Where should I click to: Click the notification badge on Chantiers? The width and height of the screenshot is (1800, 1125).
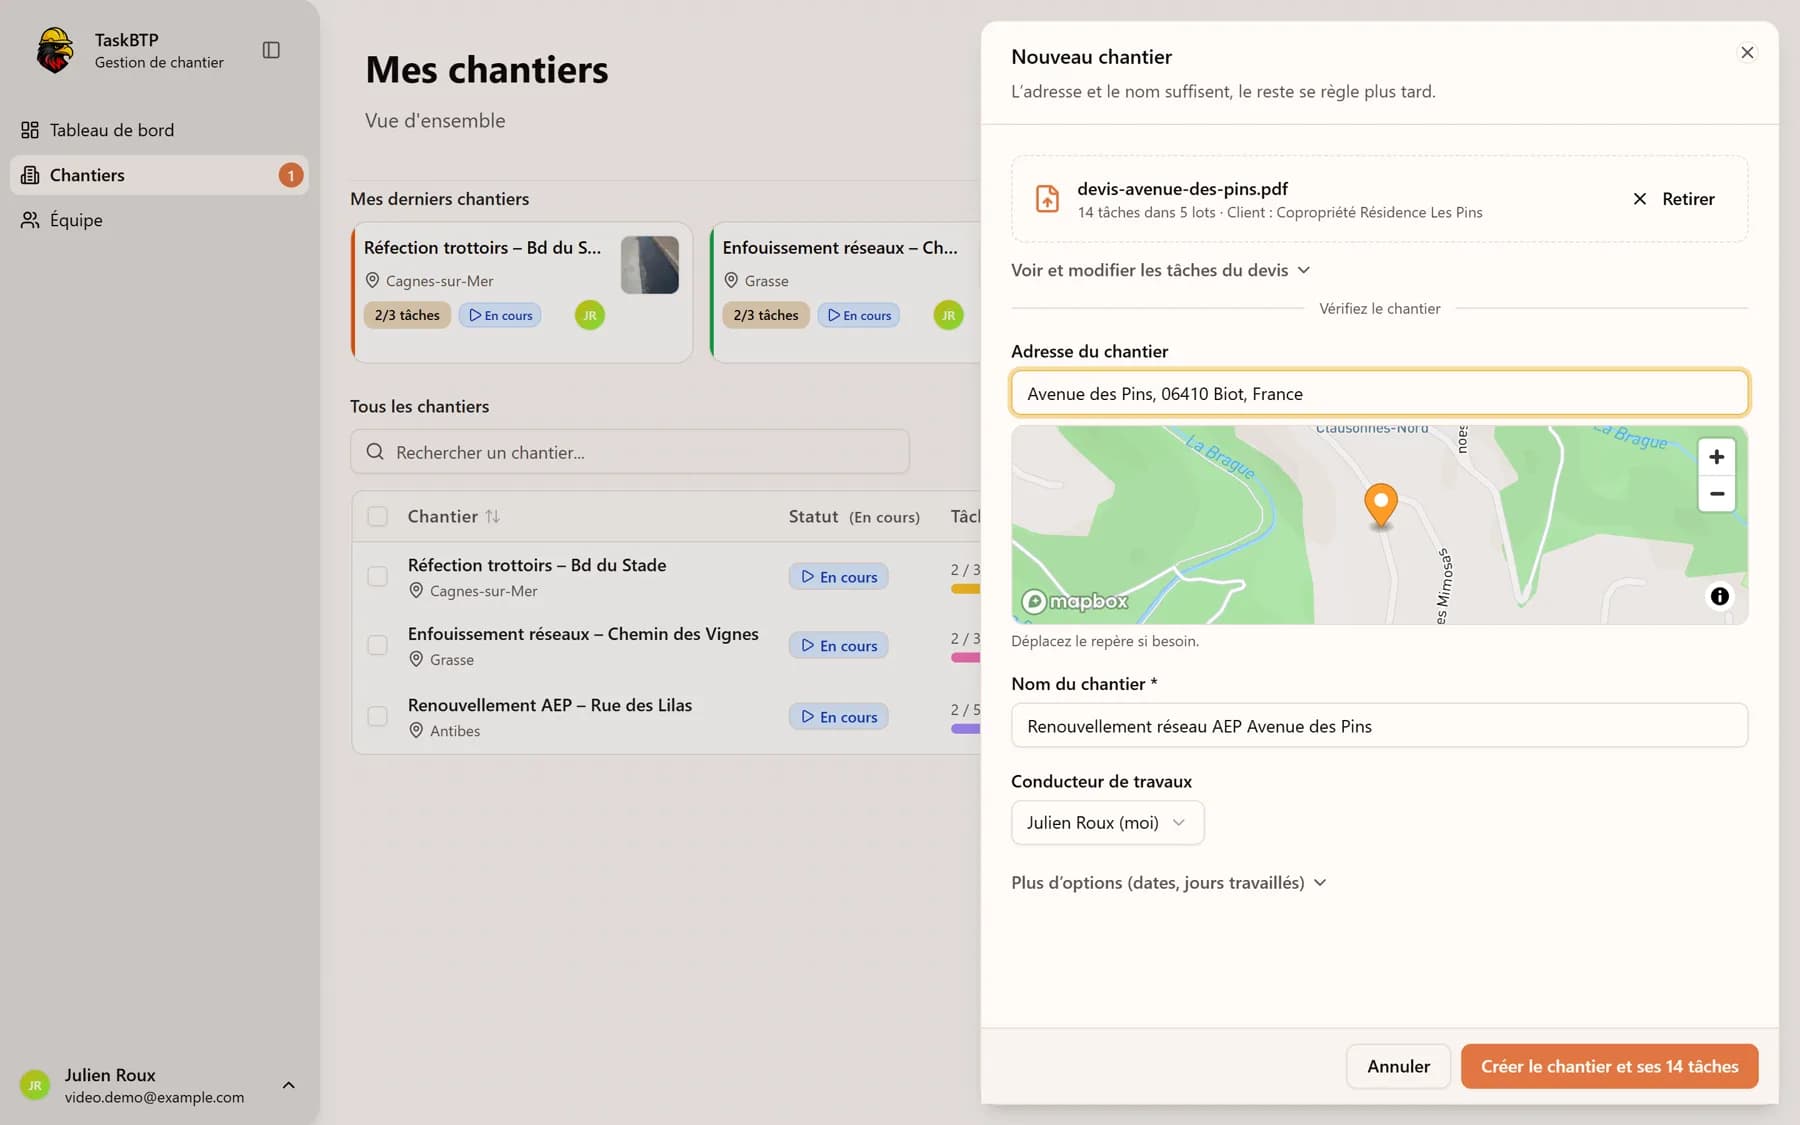point(290,175)
